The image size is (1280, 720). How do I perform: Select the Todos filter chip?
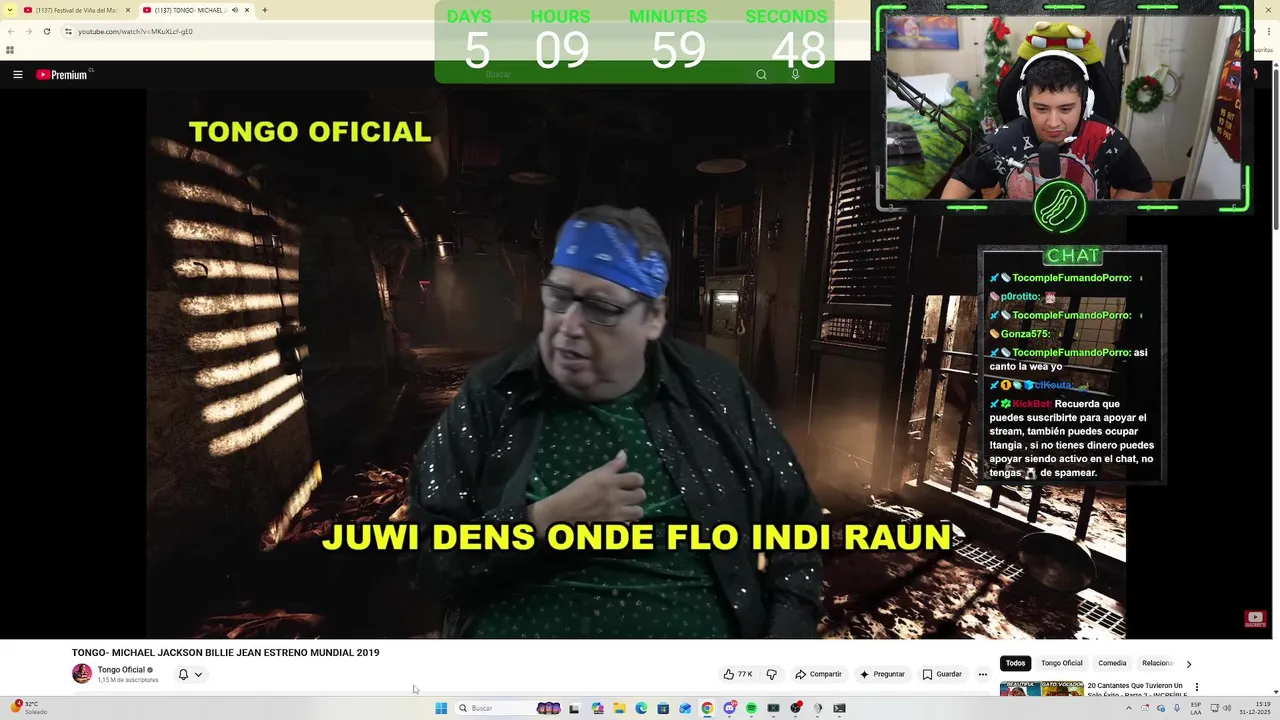[x=1015, y=663]
